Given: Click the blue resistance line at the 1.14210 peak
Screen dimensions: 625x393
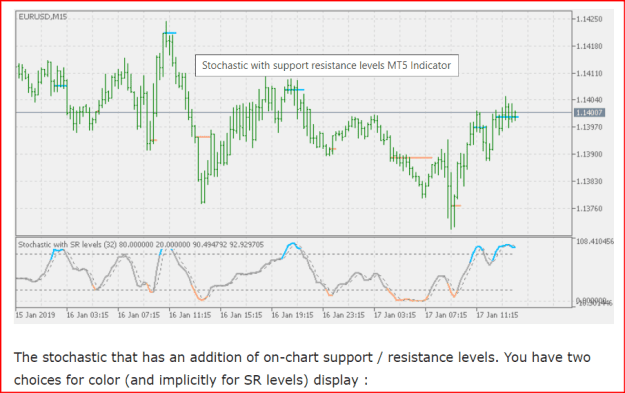Looking at the screenshot, I should click(169, 33).
